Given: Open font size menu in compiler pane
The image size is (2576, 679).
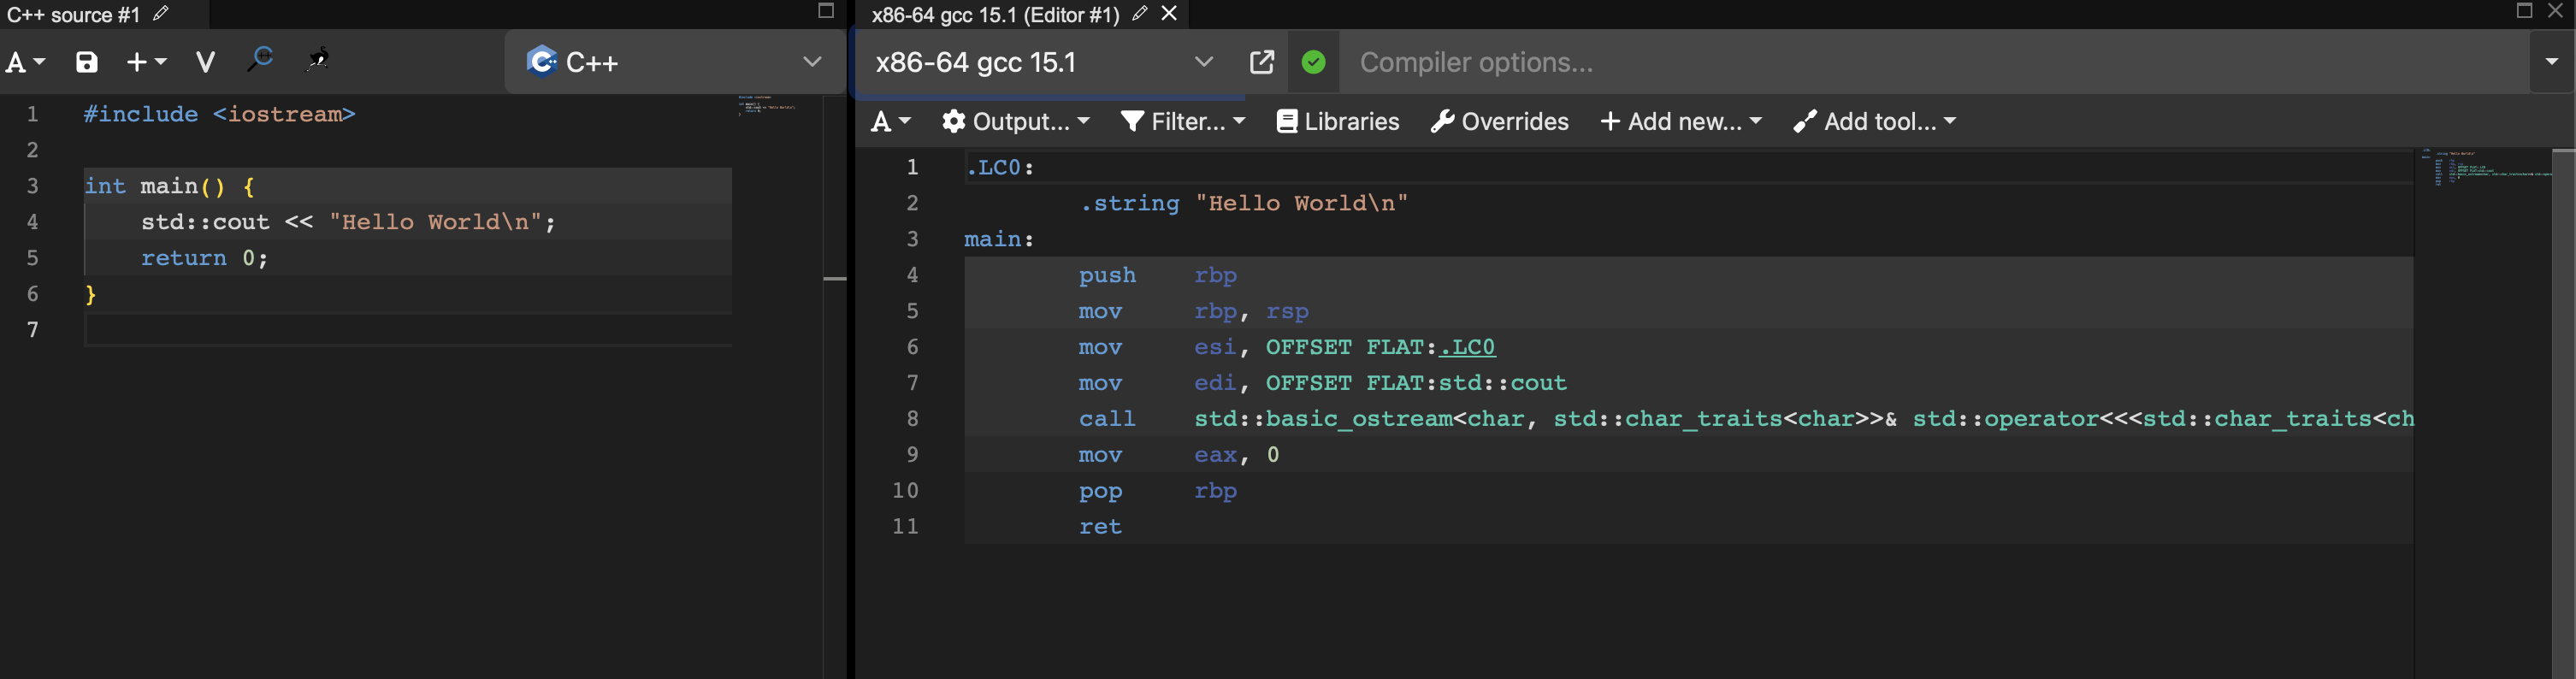Looking at the screenshot, I should [x=891, y=122].
